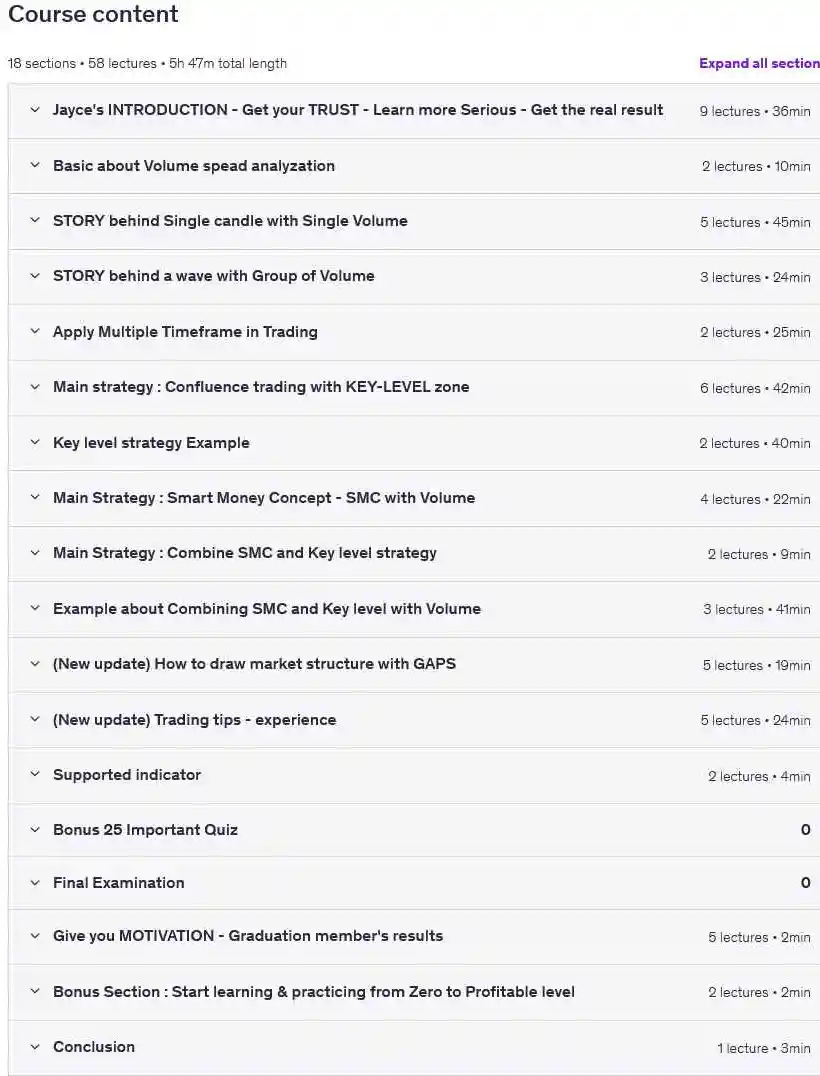Toggle chevron beside Final Examination
This screenshot has height=1076, width=820.
(35, 883)
